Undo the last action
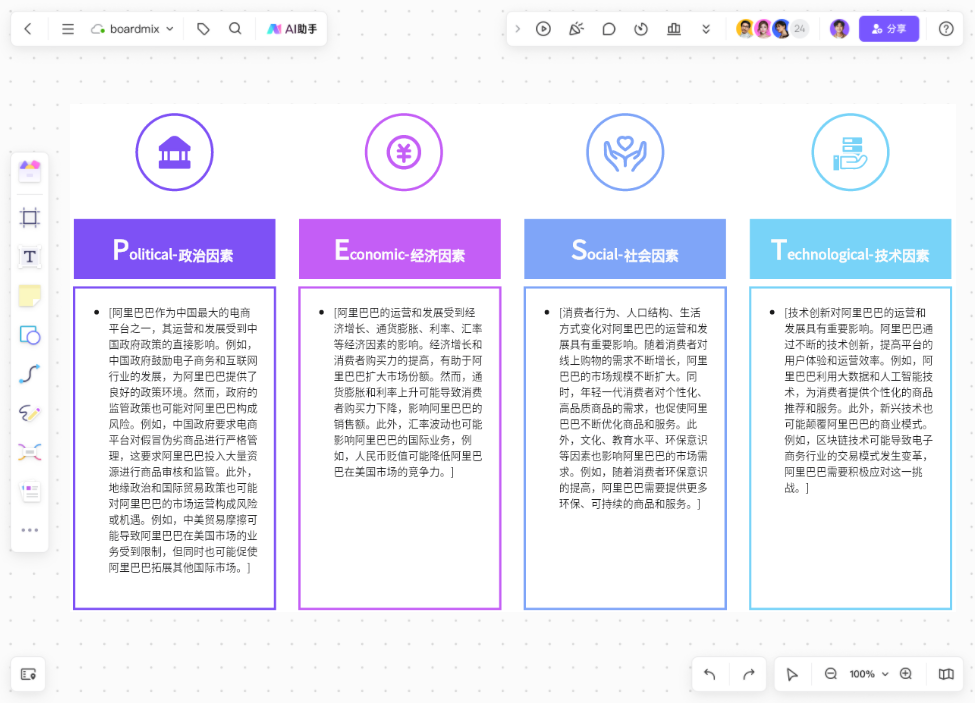The width and height of the screenshot is (976, 704). point(710,674)
